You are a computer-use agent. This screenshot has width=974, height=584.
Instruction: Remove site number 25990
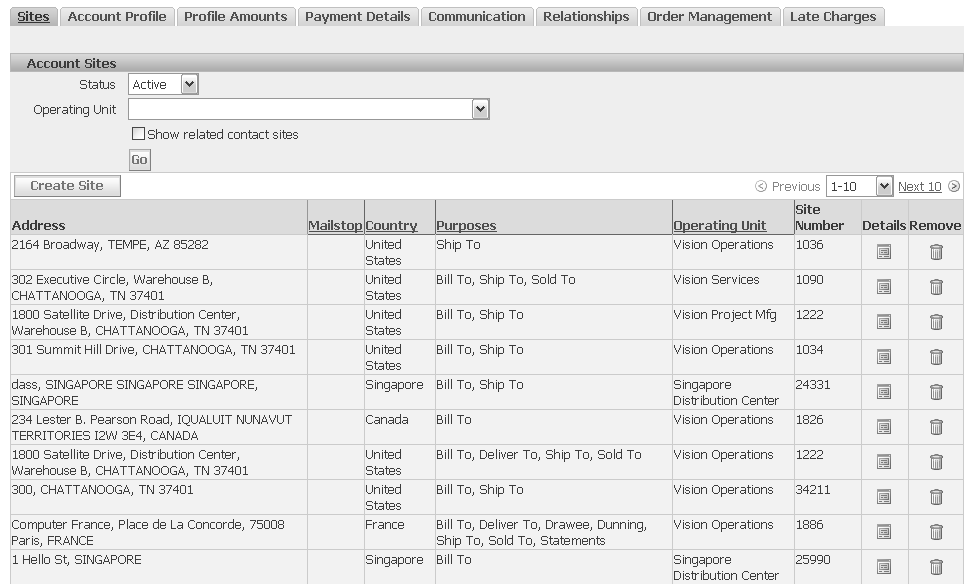[936, 567]
